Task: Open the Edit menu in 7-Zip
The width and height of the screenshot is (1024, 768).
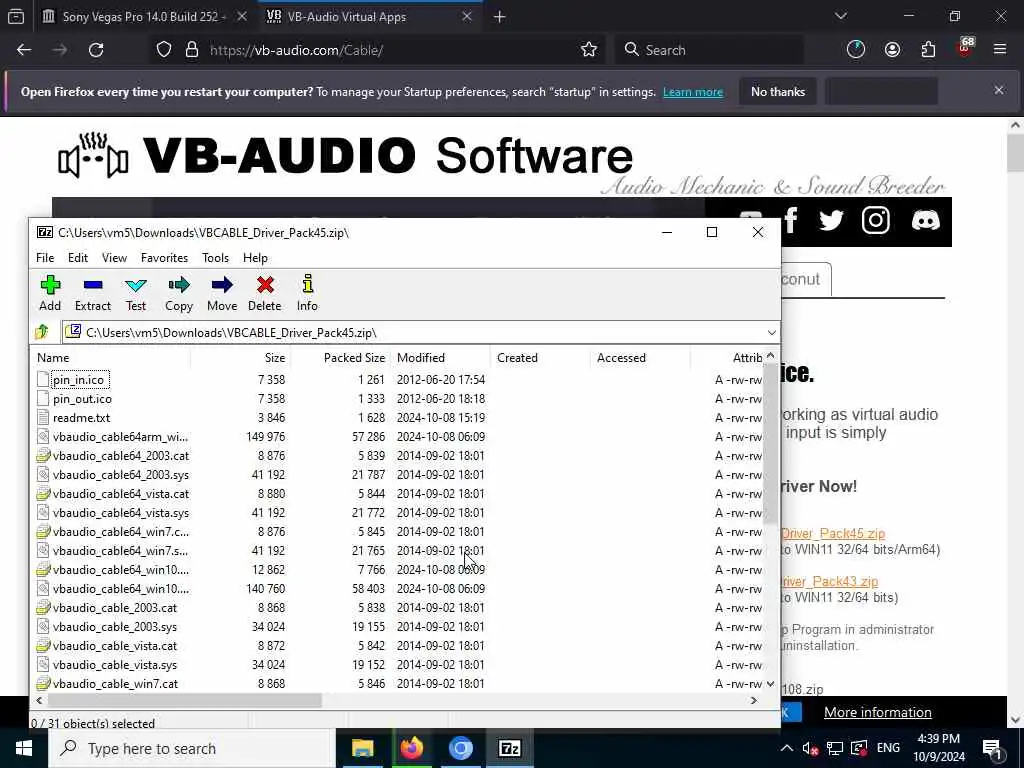Action: [78, 258]
